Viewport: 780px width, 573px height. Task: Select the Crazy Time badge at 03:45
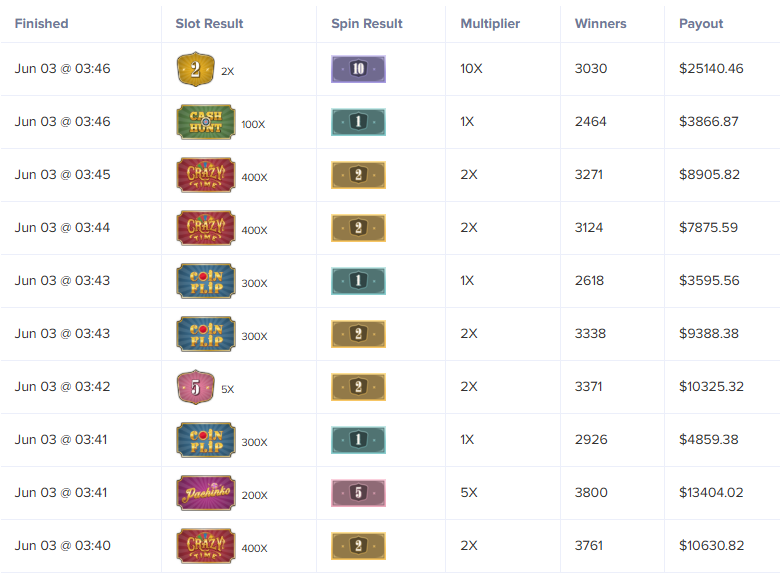205,175
